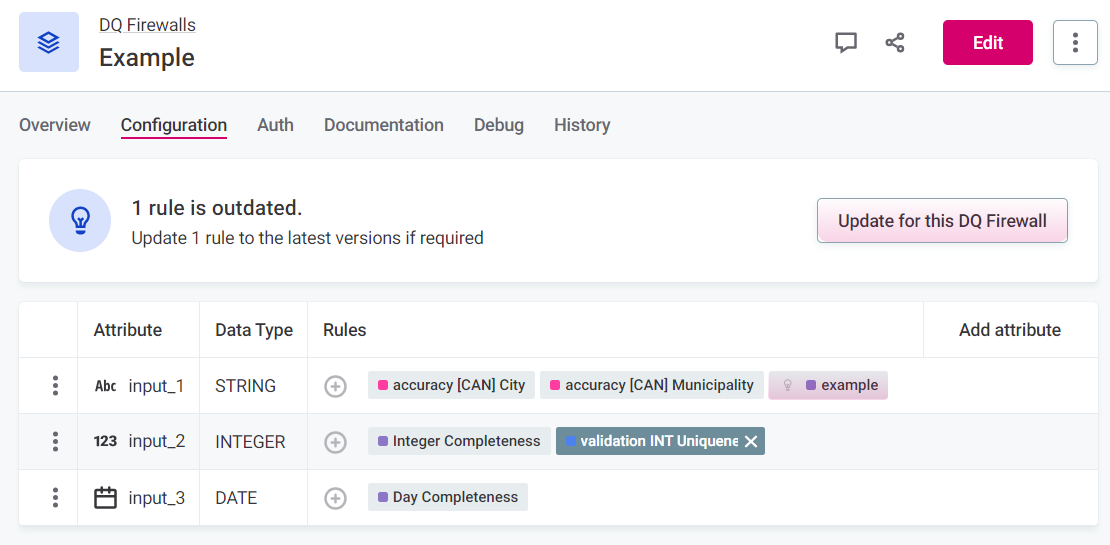
Task: Add a rule to input_3 row
Action: pos(335,498)
